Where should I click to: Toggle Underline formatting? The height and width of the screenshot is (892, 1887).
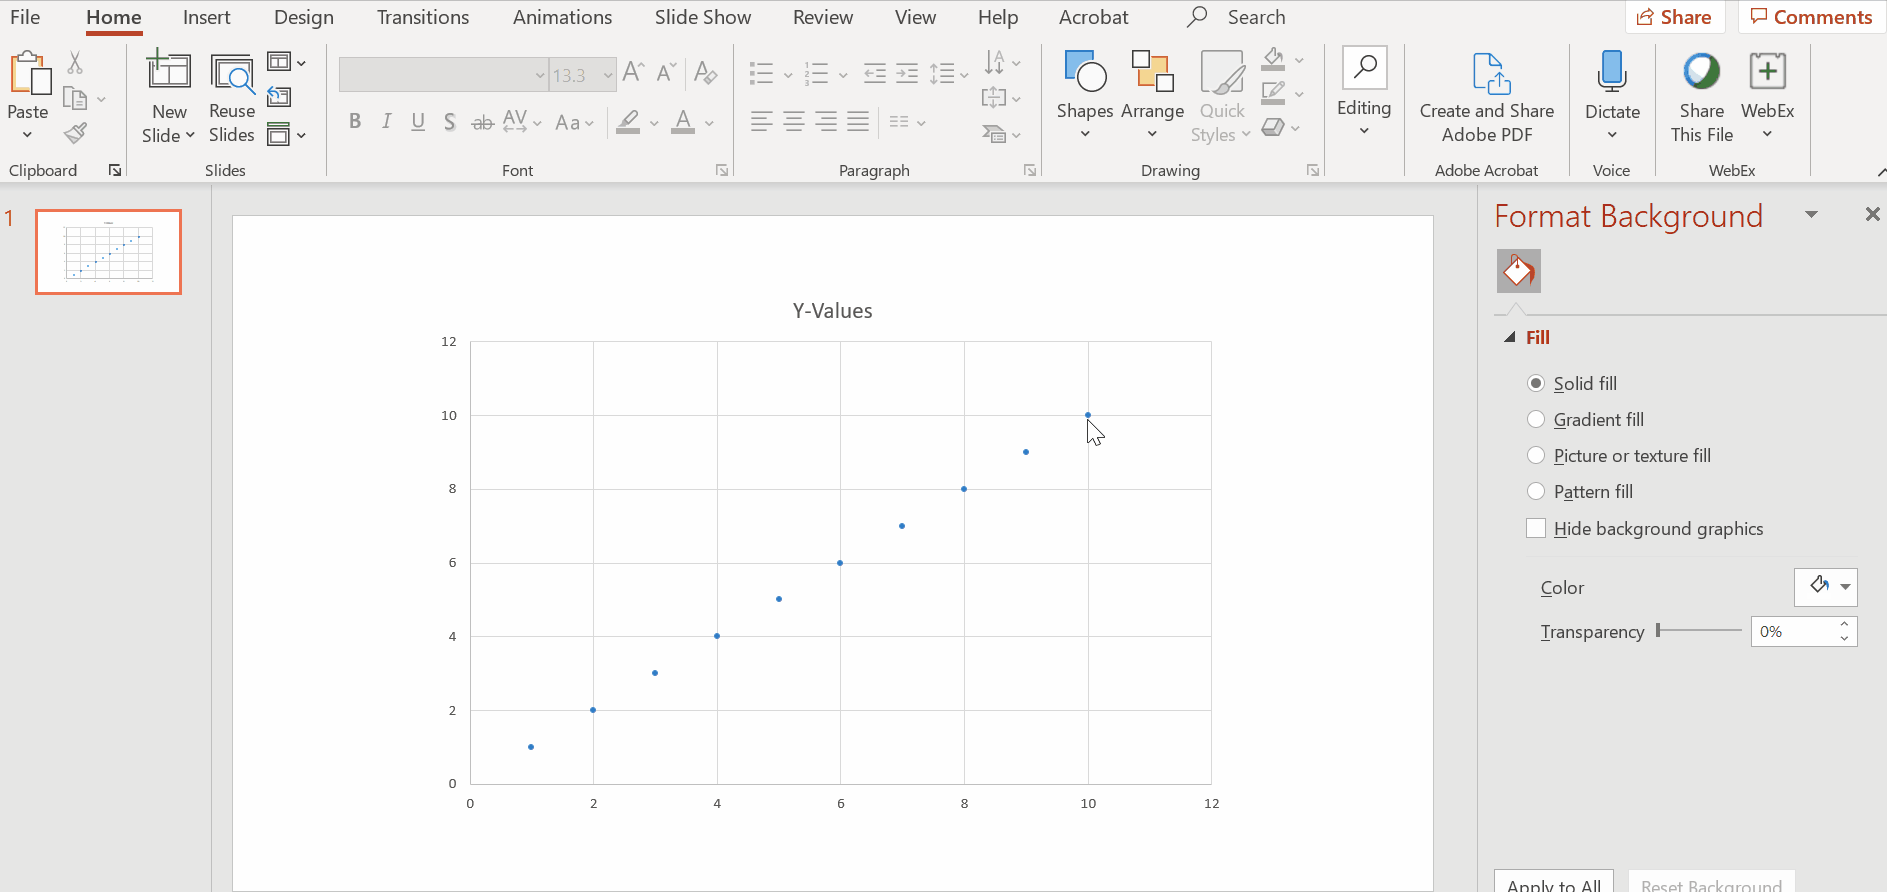pyautogui.click(x=418, y=122)
